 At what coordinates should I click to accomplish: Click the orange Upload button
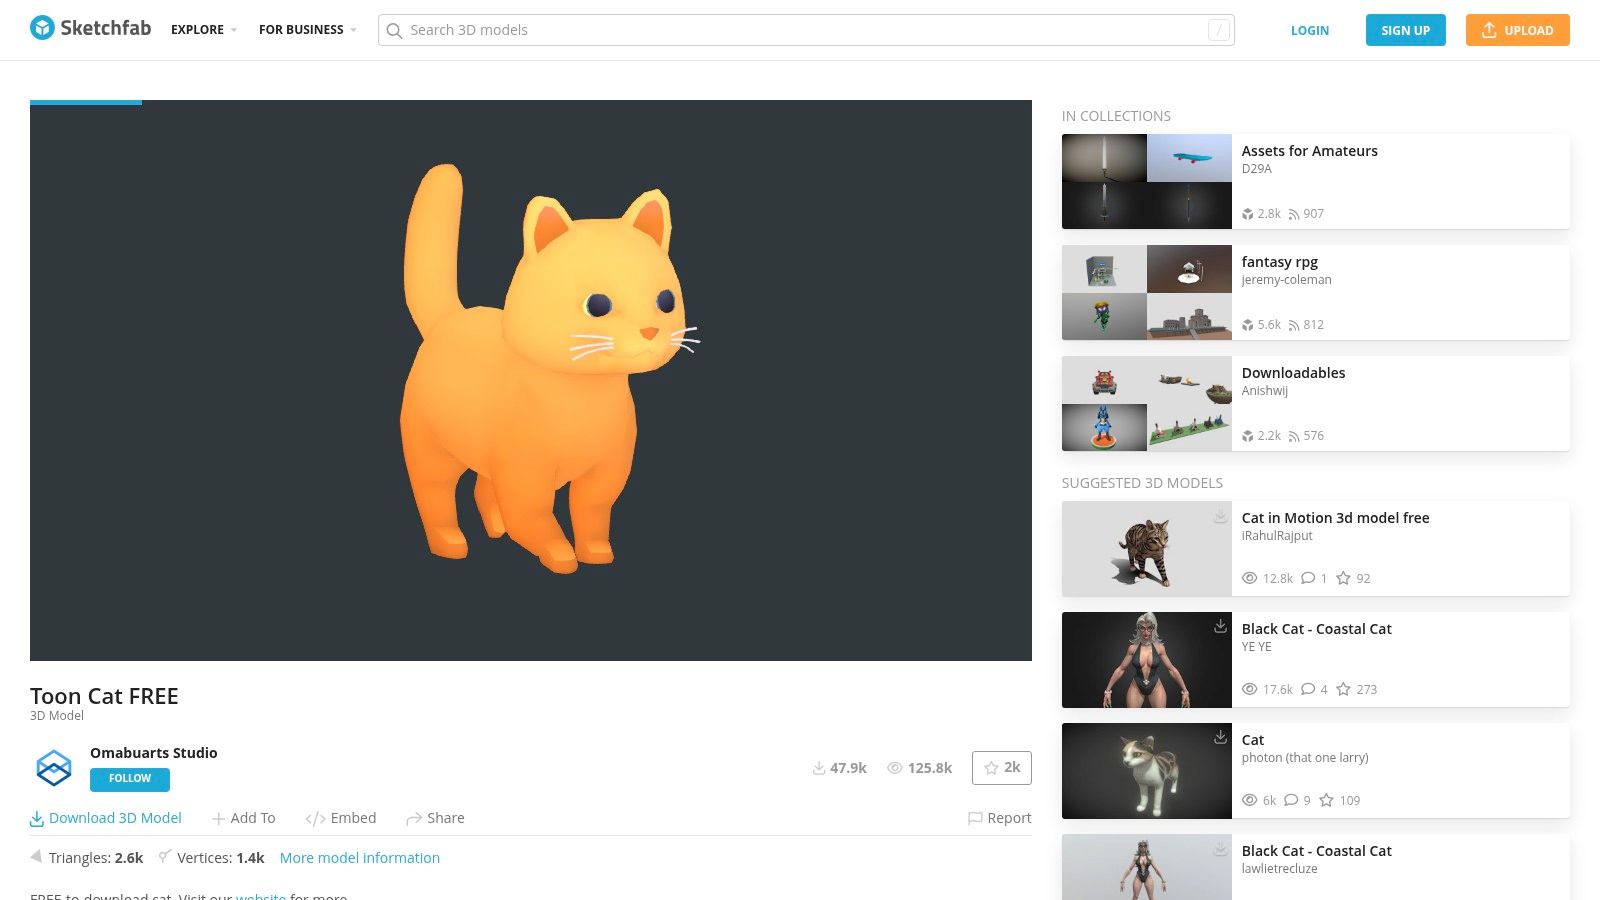click(1518, 30)
